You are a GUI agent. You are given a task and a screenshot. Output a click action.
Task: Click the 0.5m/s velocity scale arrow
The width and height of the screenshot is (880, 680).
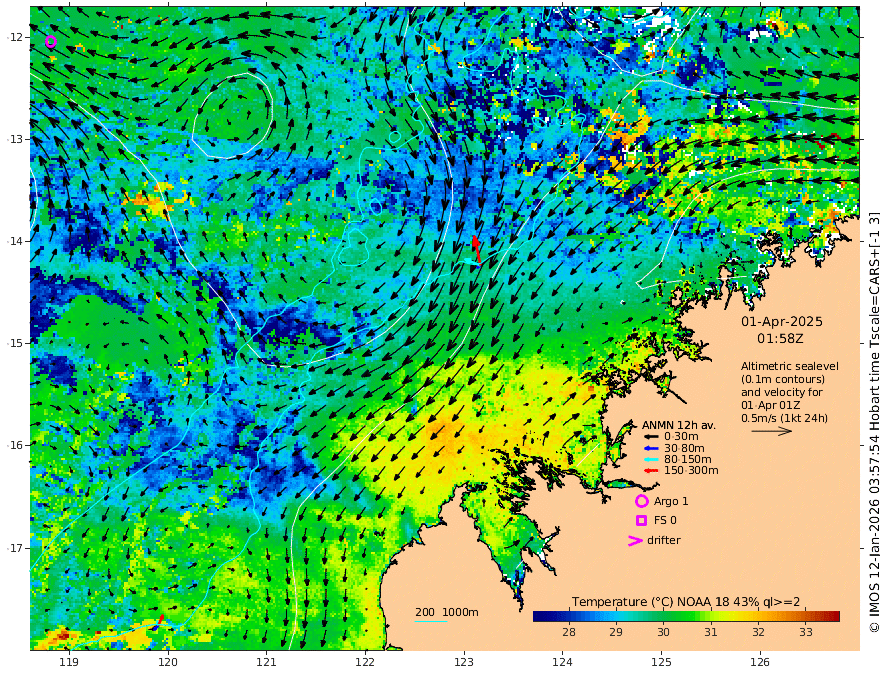(772, 431)
